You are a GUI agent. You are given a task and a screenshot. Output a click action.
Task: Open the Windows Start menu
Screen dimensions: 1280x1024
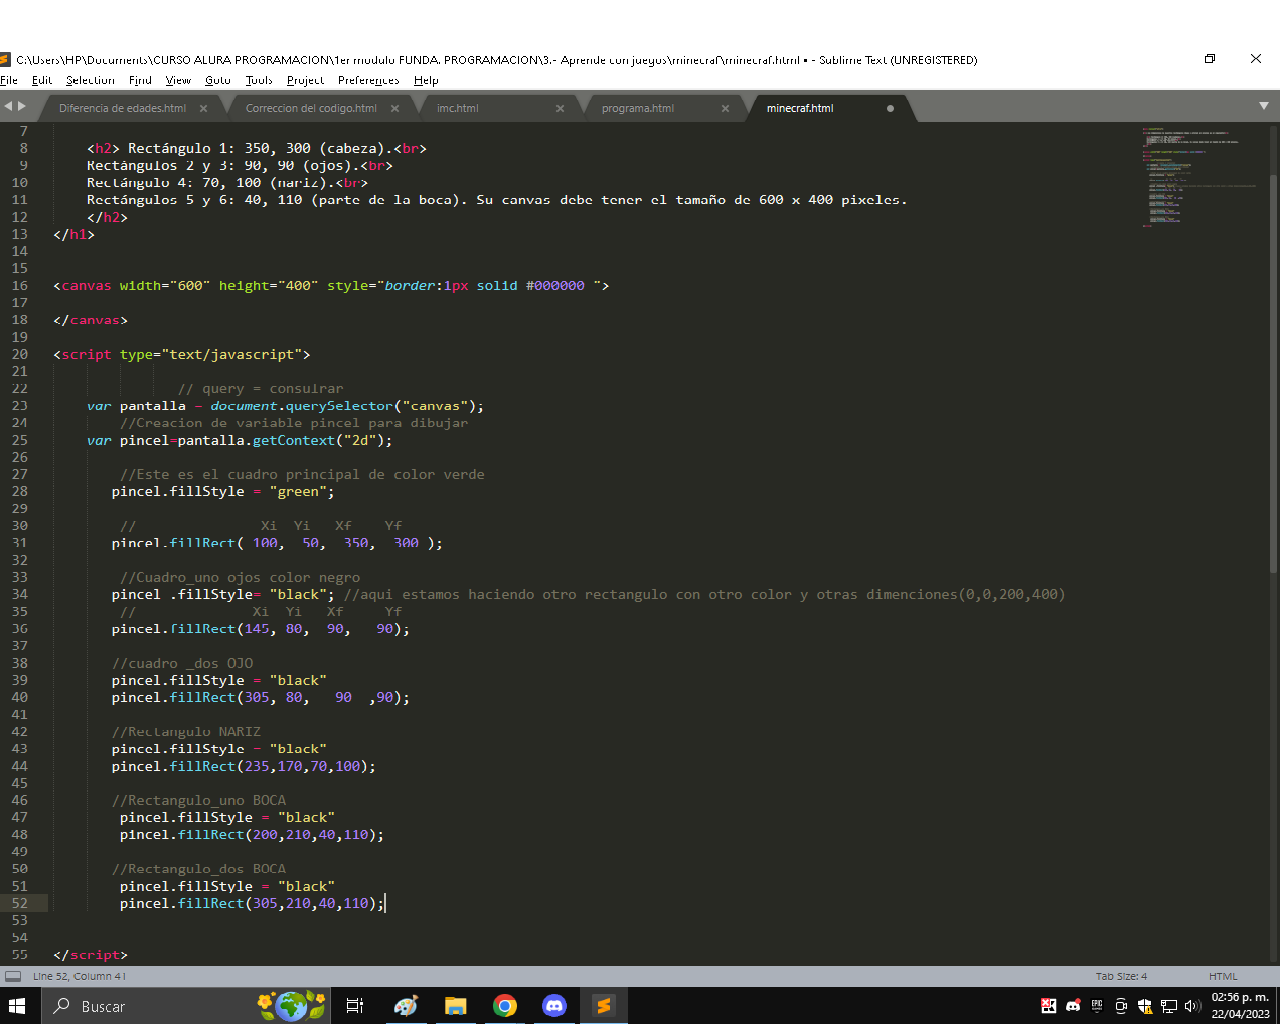pos(17,1006)
